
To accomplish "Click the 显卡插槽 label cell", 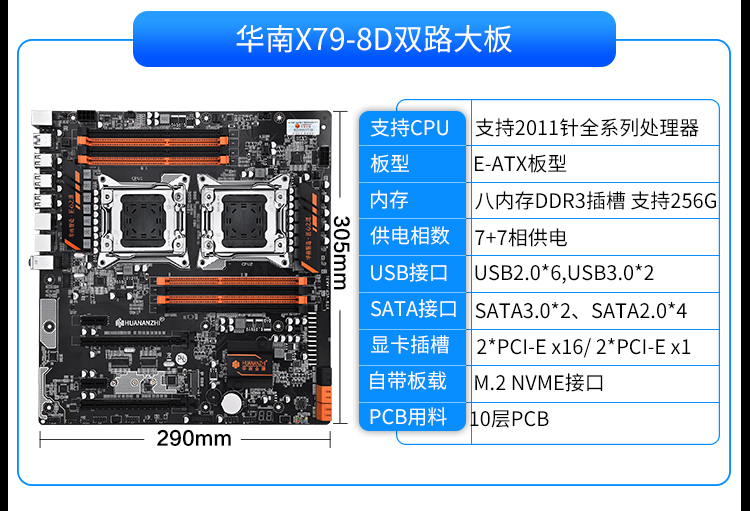I will [x=412, y=346].
